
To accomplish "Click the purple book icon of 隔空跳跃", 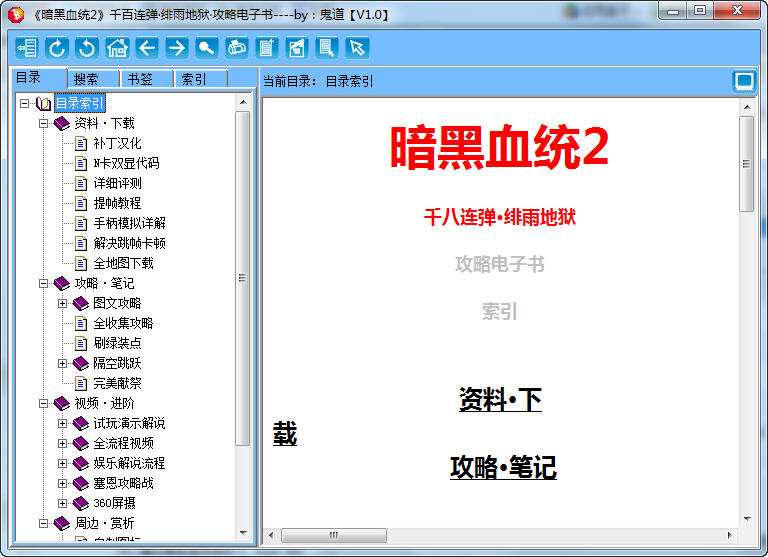I will tap(81, 363).
